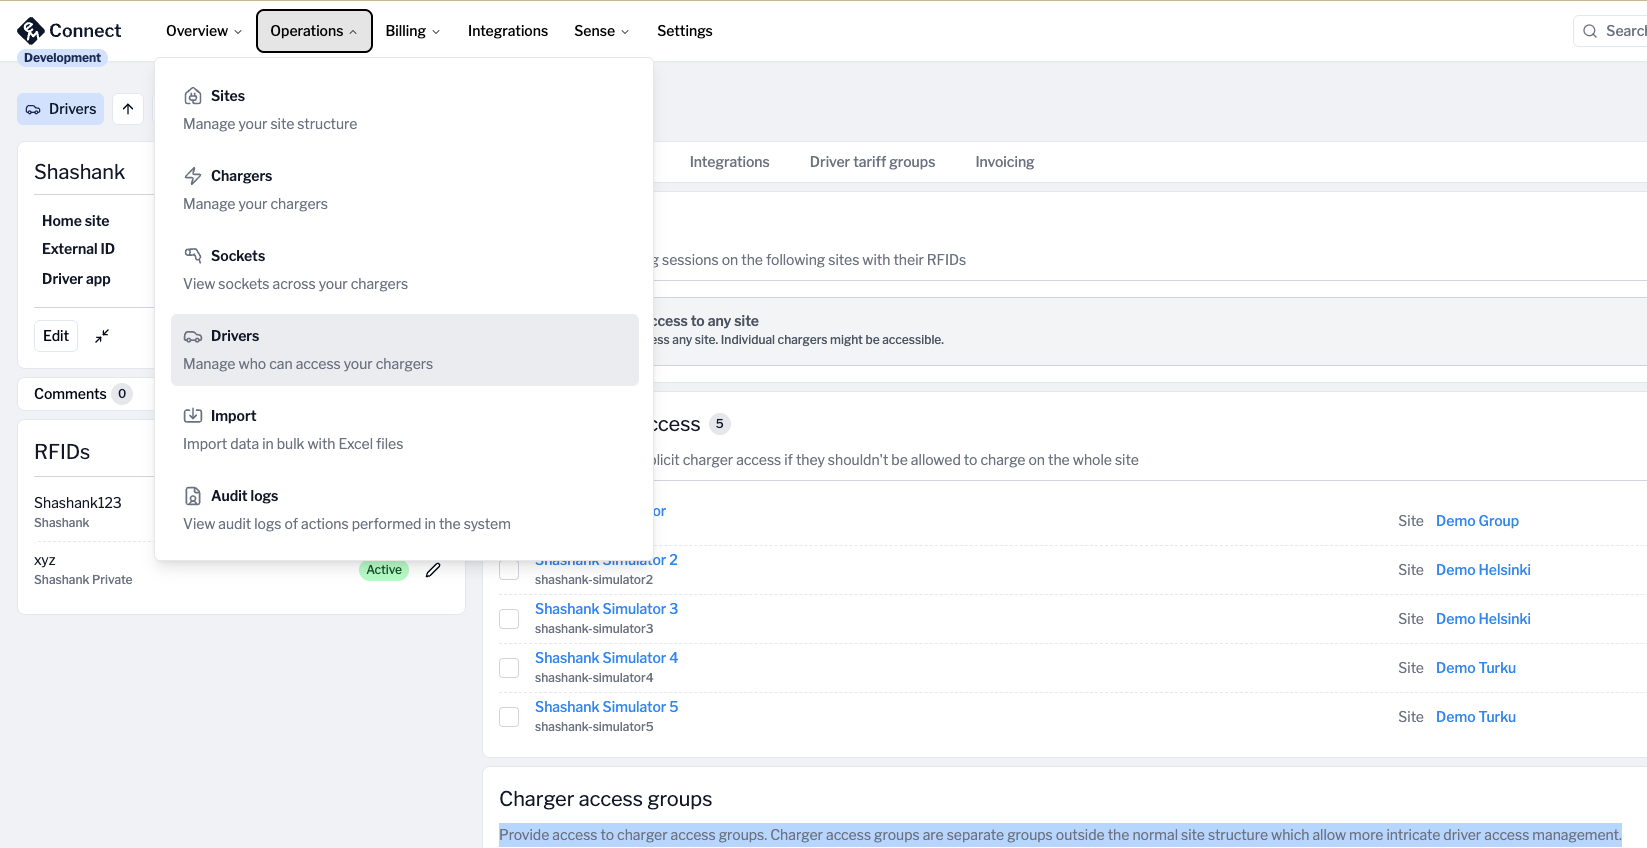The width and height of the screenshot is (1647, 848).
Task: Click the Audit logs document icon
Action: 193,496
